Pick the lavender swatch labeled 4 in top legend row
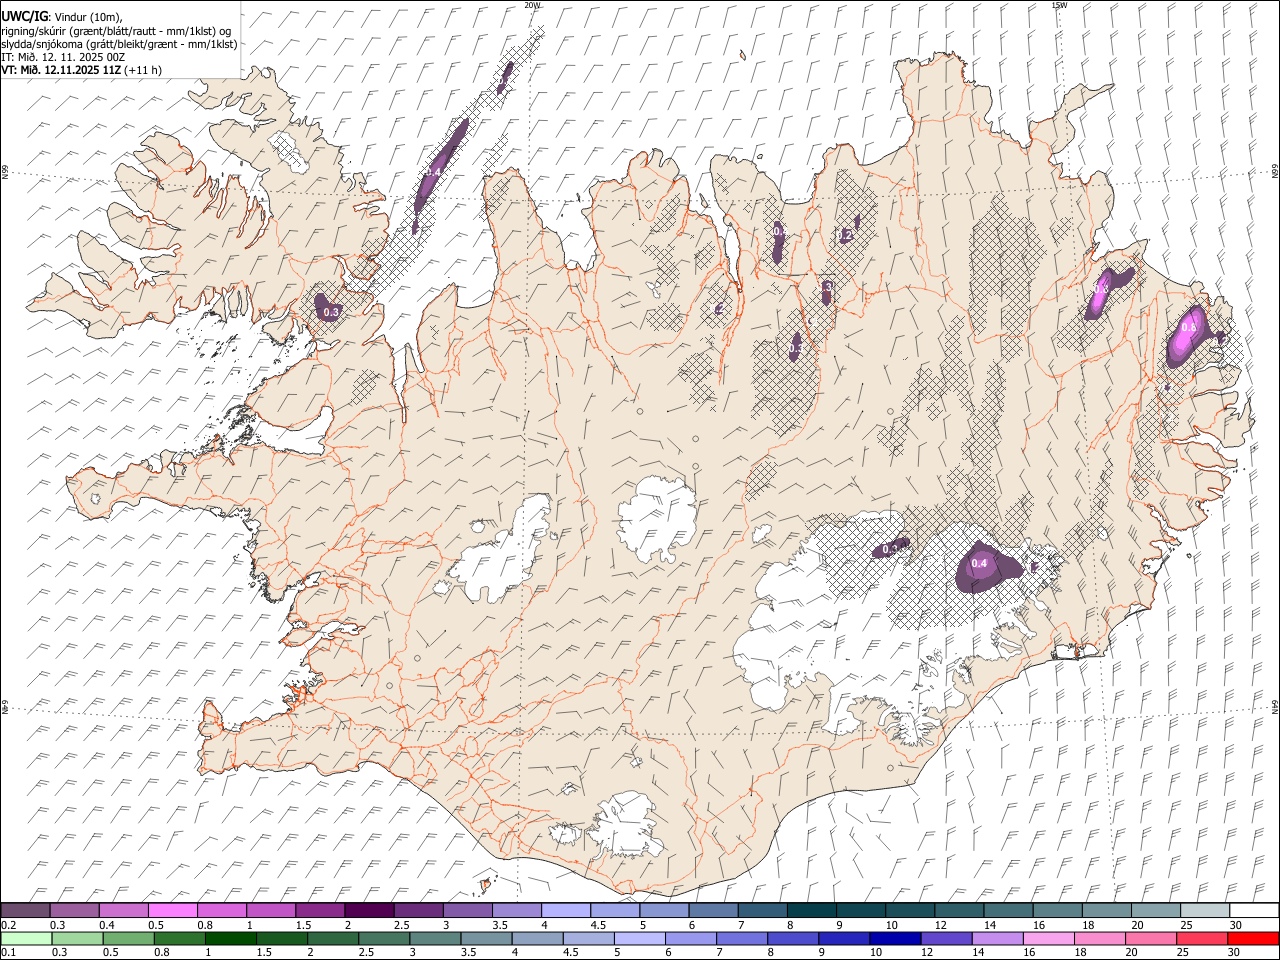The width and height of the screenshot is (1280, 960). (x=566, y=910)
